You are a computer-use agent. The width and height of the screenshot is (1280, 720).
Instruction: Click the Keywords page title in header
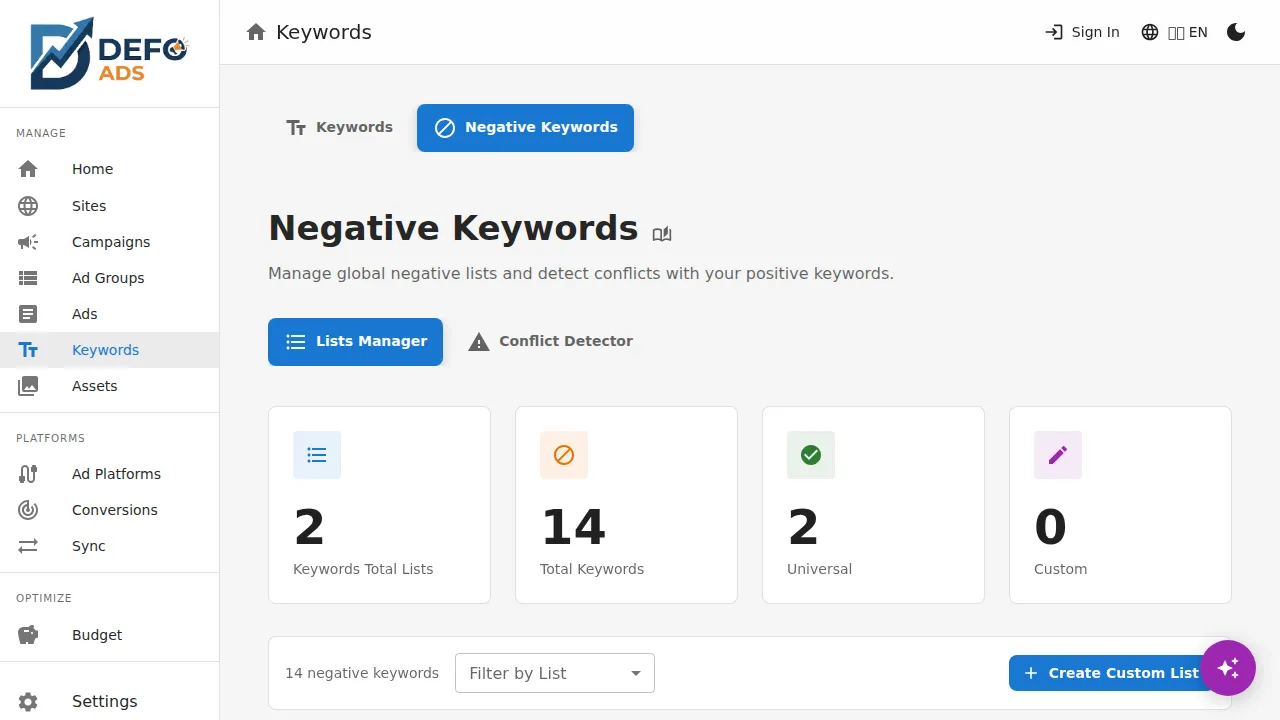tap(324, 32)
